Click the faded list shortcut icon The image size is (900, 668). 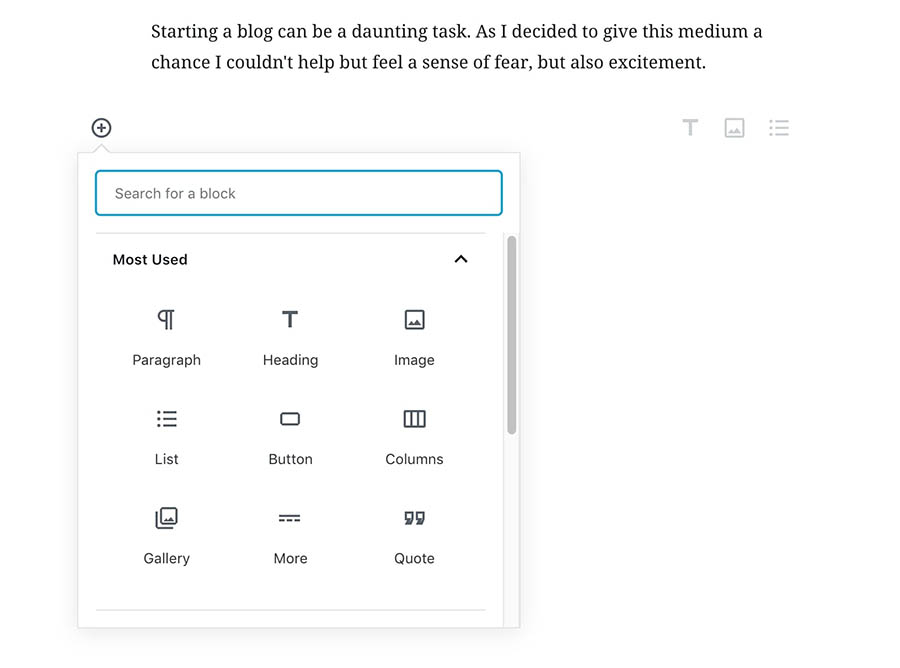[x=779, y=127]
